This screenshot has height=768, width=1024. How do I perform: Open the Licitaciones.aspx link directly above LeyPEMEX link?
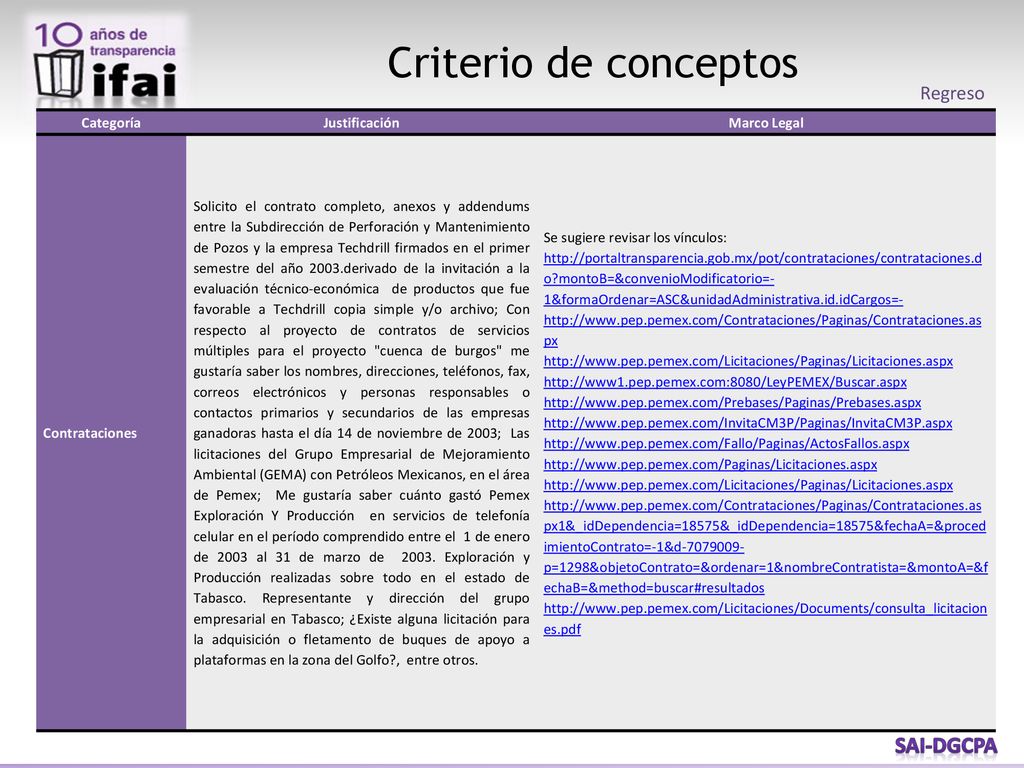[x=748, y=361]
